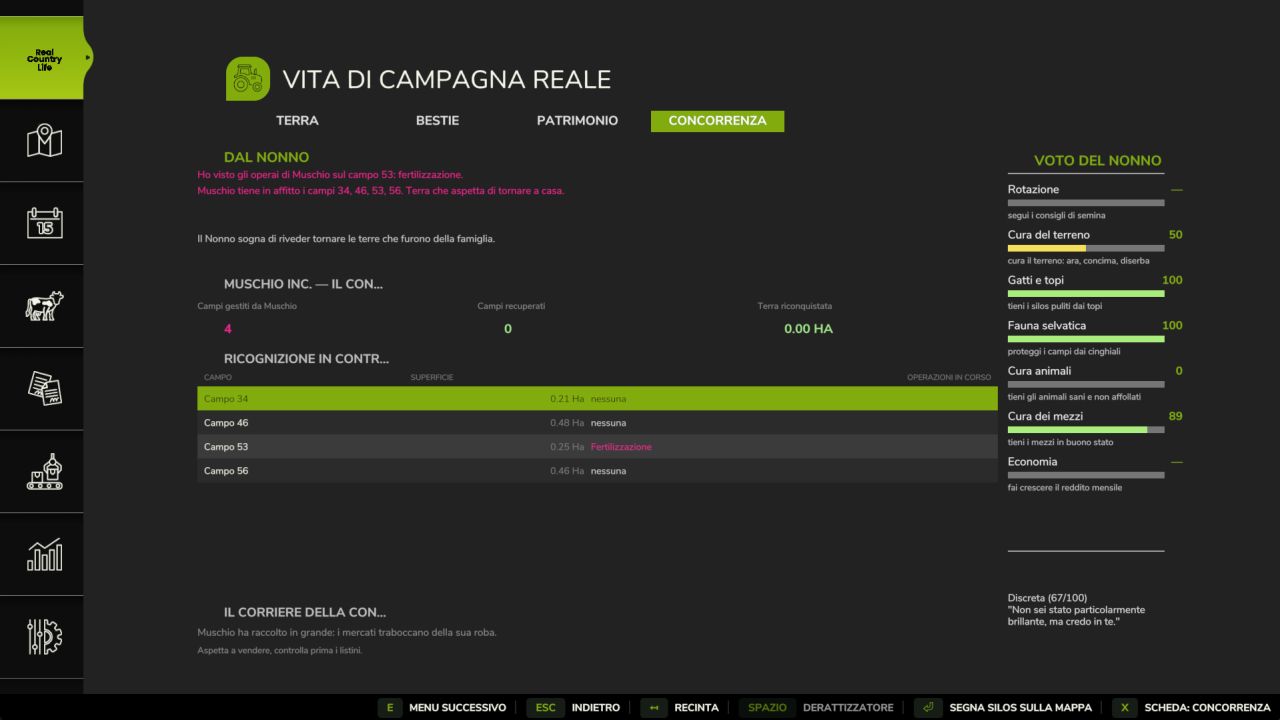The height and width of the screenshot is (720, 1280).
Task: Open the production chain icon in sidebar
Action: coord(42,471)
